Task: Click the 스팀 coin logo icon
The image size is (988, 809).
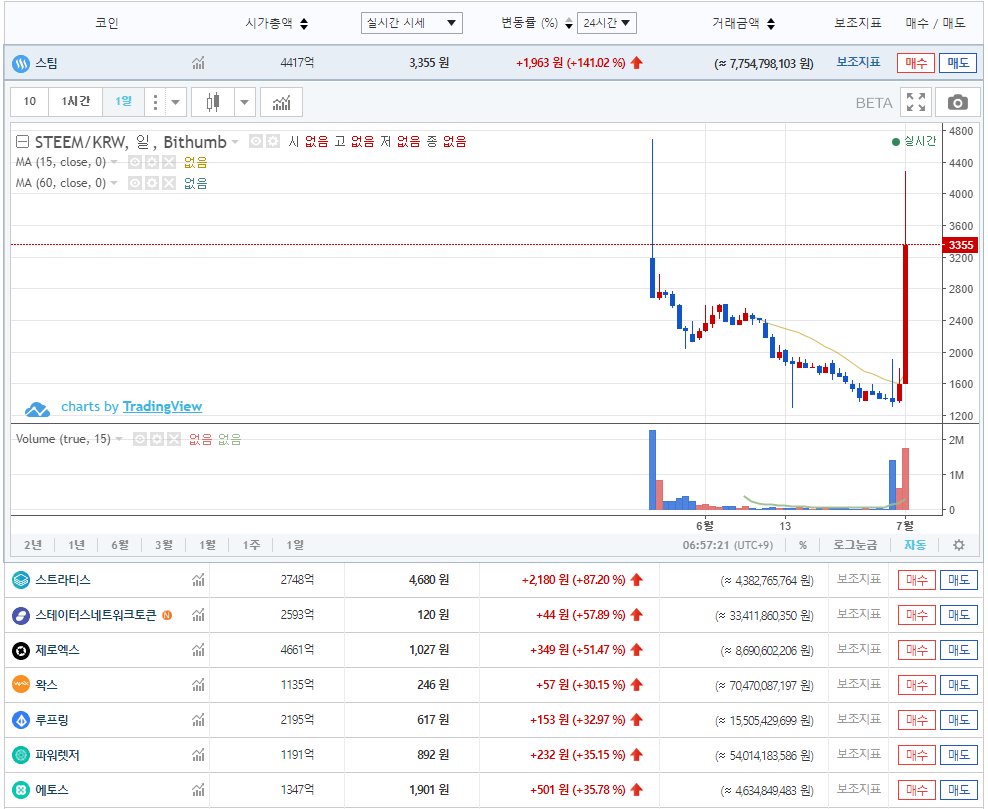Action: tap(21, 63)
